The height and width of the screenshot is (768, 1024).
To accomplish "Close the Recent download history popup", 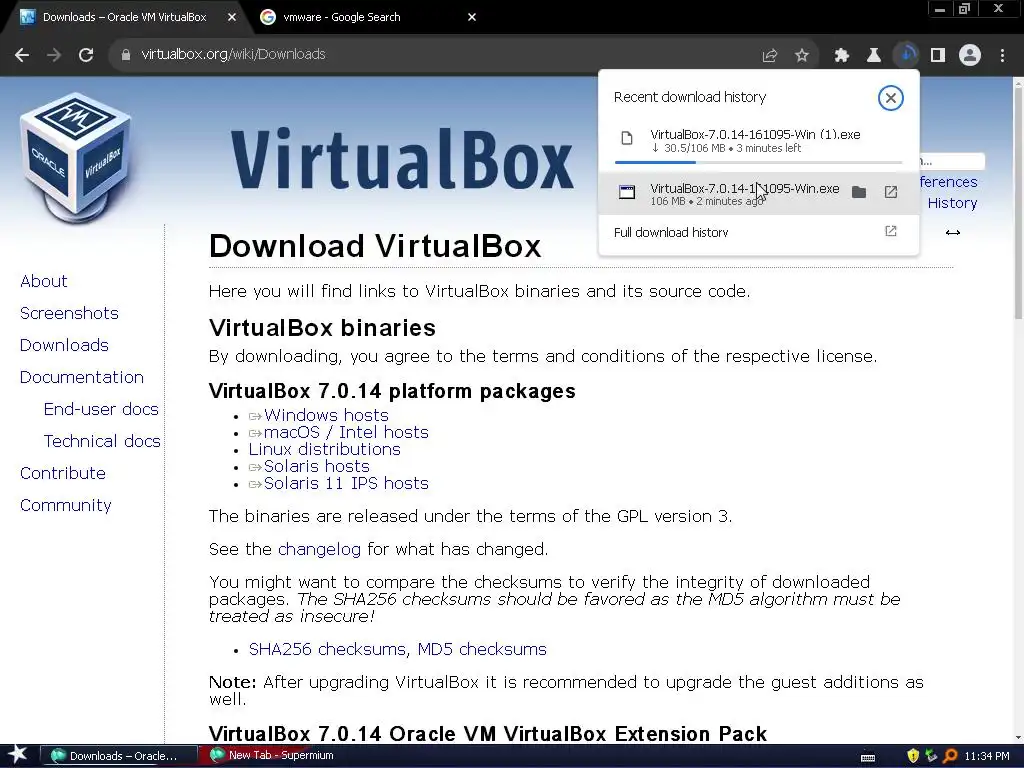I will [x=890, y=98].
